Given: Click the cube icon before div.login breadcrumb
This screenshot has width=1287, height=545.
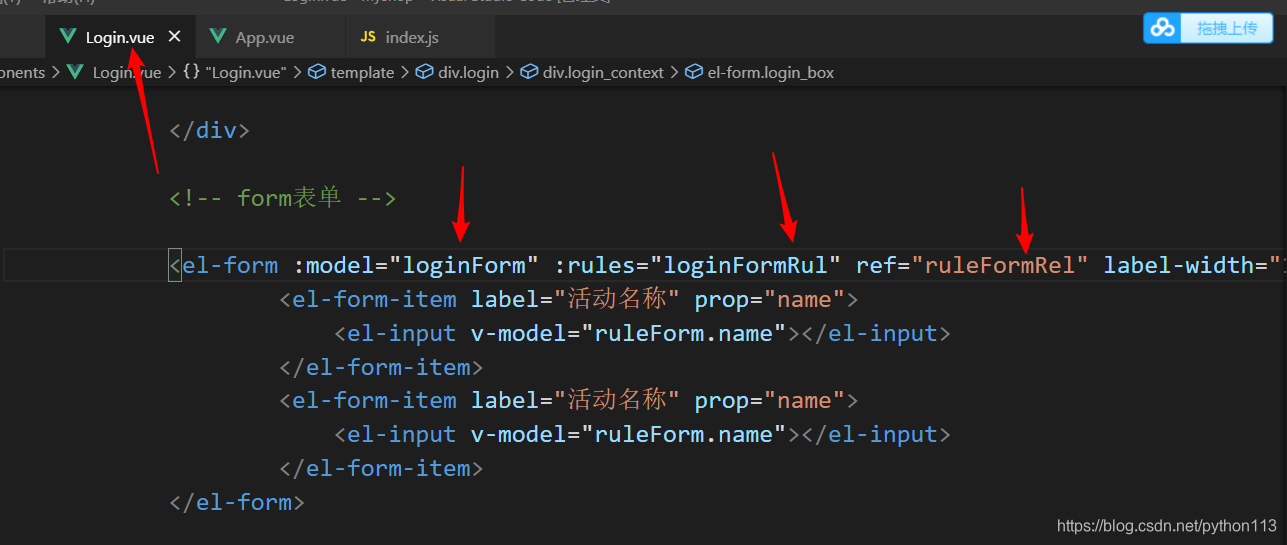Looking at the screenshot, I should tap(424, 72).
